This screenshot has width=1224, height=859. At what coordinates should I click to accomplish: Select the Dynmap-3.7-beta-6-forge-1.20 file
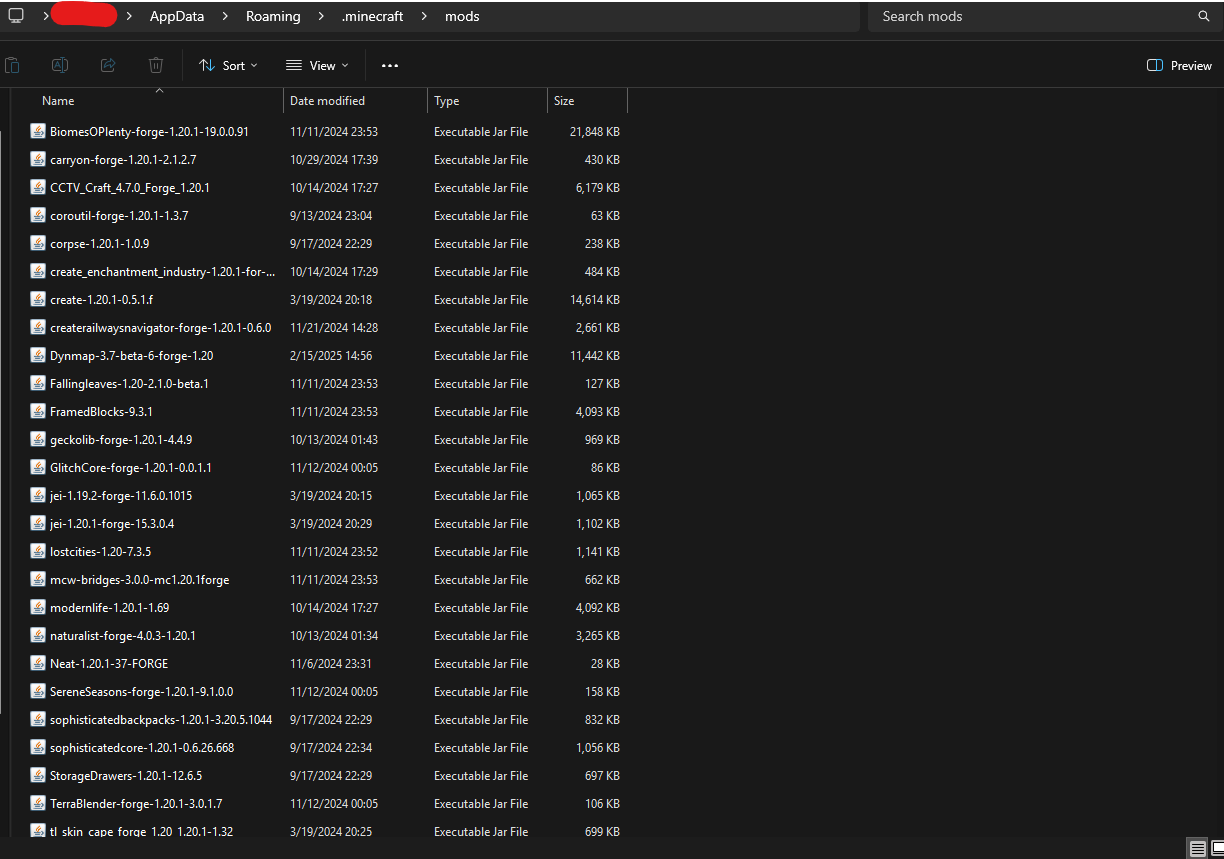pos(131,355)
